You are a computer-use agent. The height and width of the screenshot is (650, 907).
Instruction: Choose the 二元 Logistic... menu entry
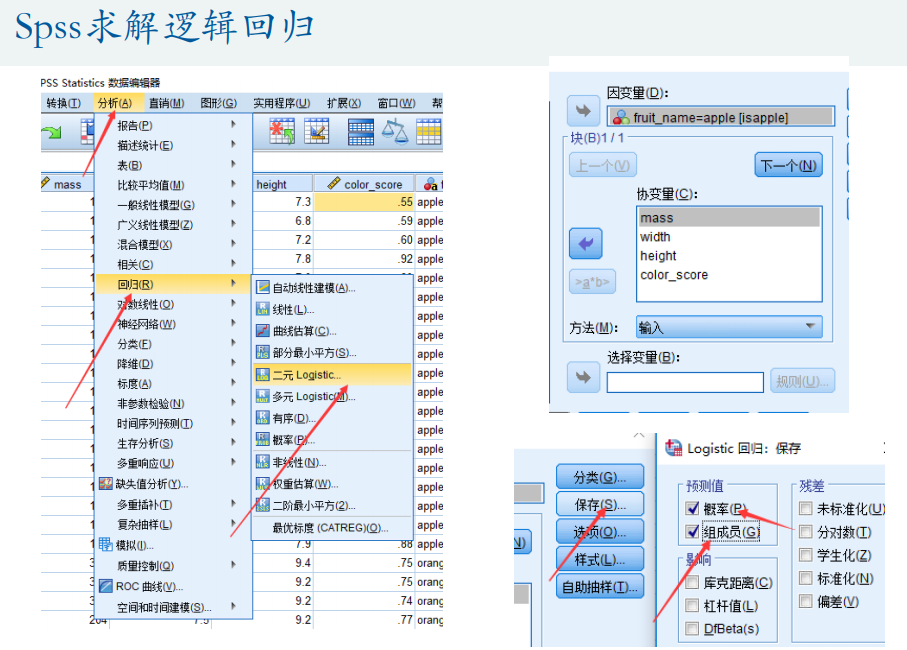click(332, 375)
